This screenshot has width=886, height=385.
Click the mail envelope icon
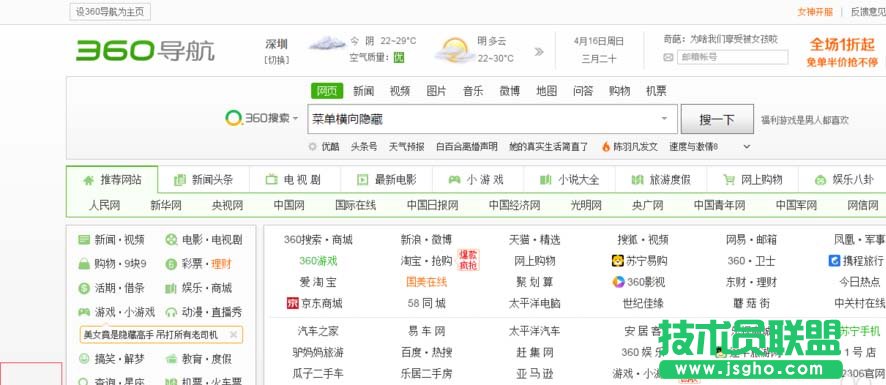pos(668,57)
